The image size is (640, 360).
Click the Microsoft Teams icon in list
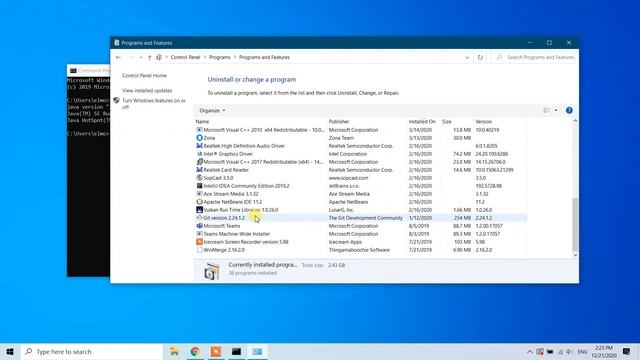[199, 226]
